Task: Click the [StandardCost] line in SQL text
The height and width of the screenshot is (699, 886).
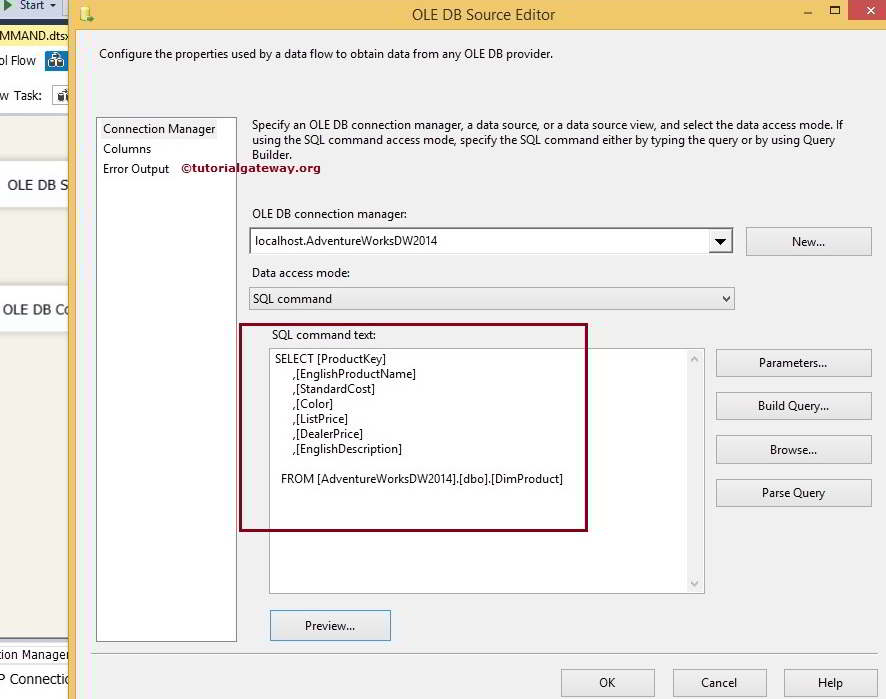Action: [334, 389]
